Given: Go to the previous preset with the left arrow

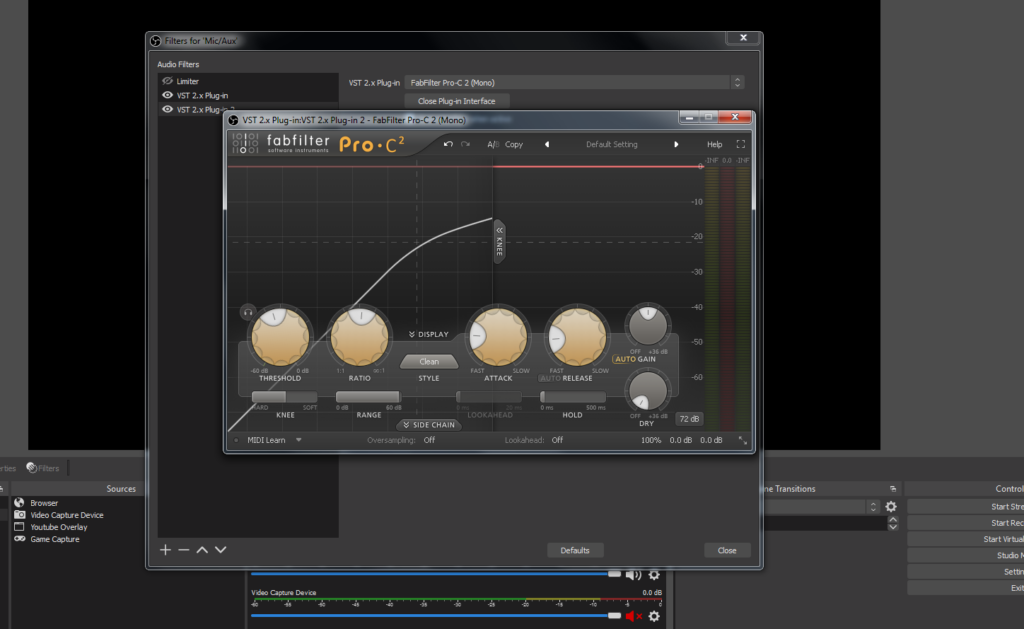Looking at the screenshot, I should tap(547, 144).
